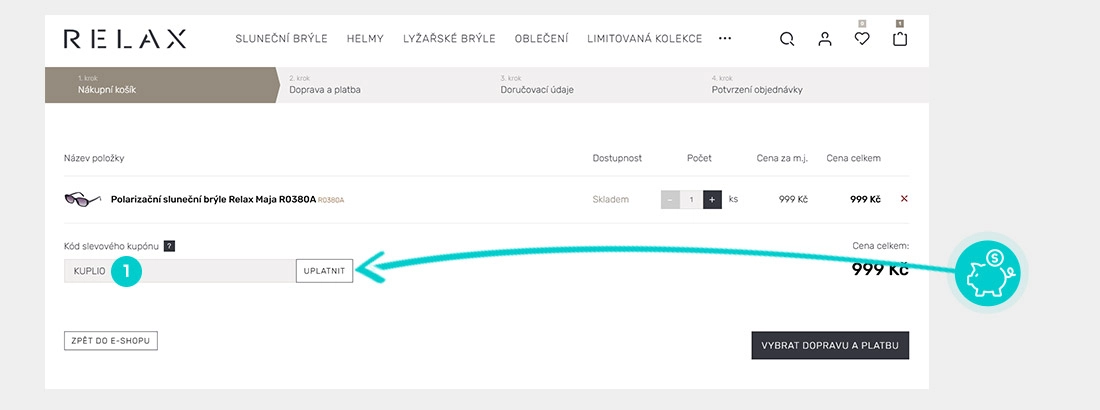The width and height of the screenshot is (1100, 410).
Task: Click the discount coupon code field
Action: click(x=180, y=271)
